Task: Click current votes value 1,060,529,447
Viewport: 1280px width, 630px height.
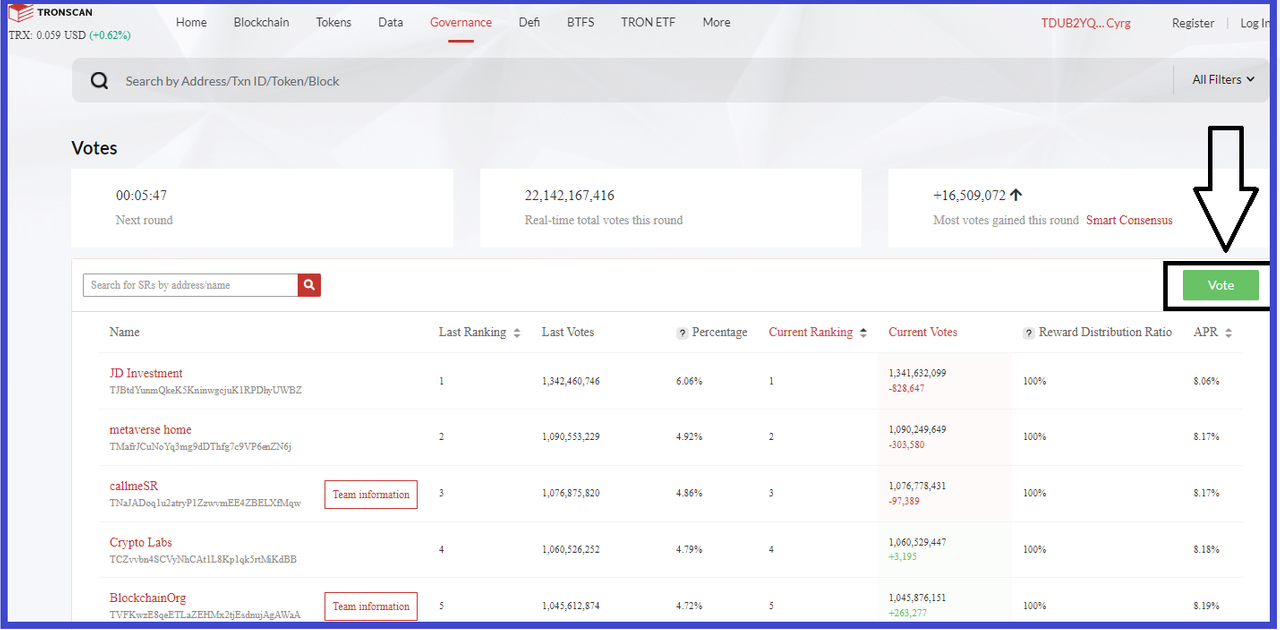Action: (918, 542)
